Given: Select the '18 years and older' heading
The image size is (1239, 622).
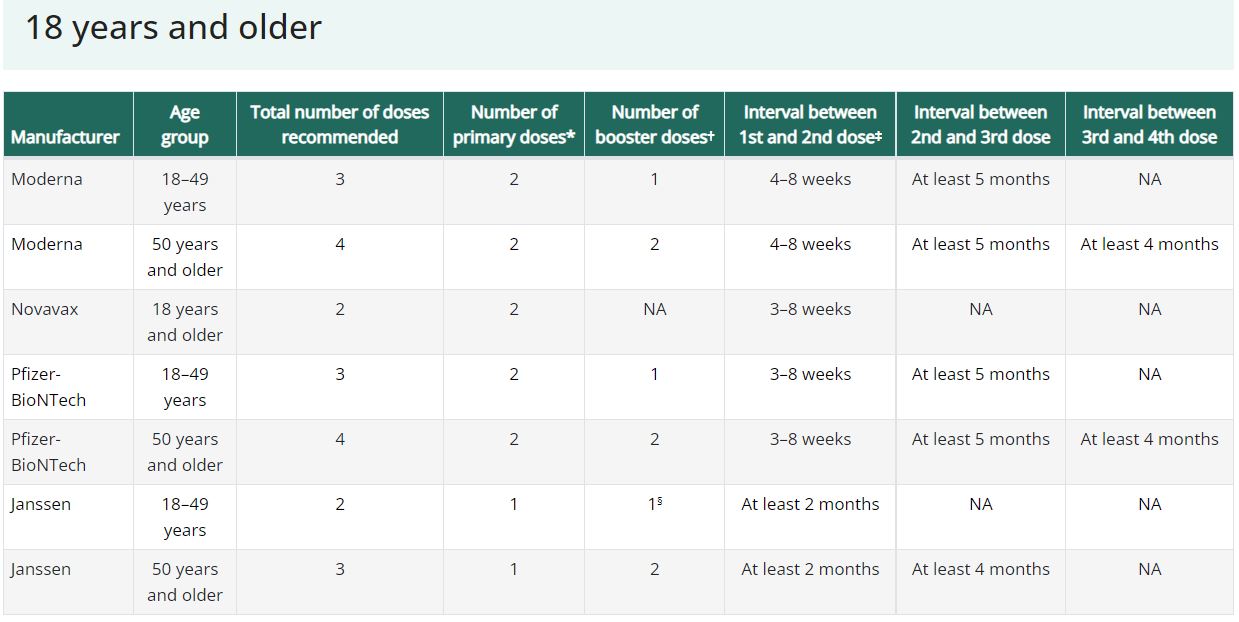Looking at the screenshot, I should [x=173, y=27].
